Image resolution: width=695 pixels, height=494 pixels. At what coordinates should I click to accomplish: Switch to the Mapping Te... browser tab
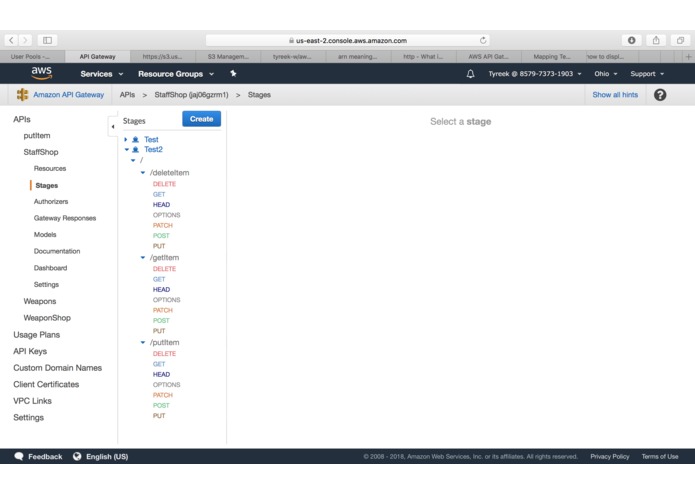click(552, 57)
